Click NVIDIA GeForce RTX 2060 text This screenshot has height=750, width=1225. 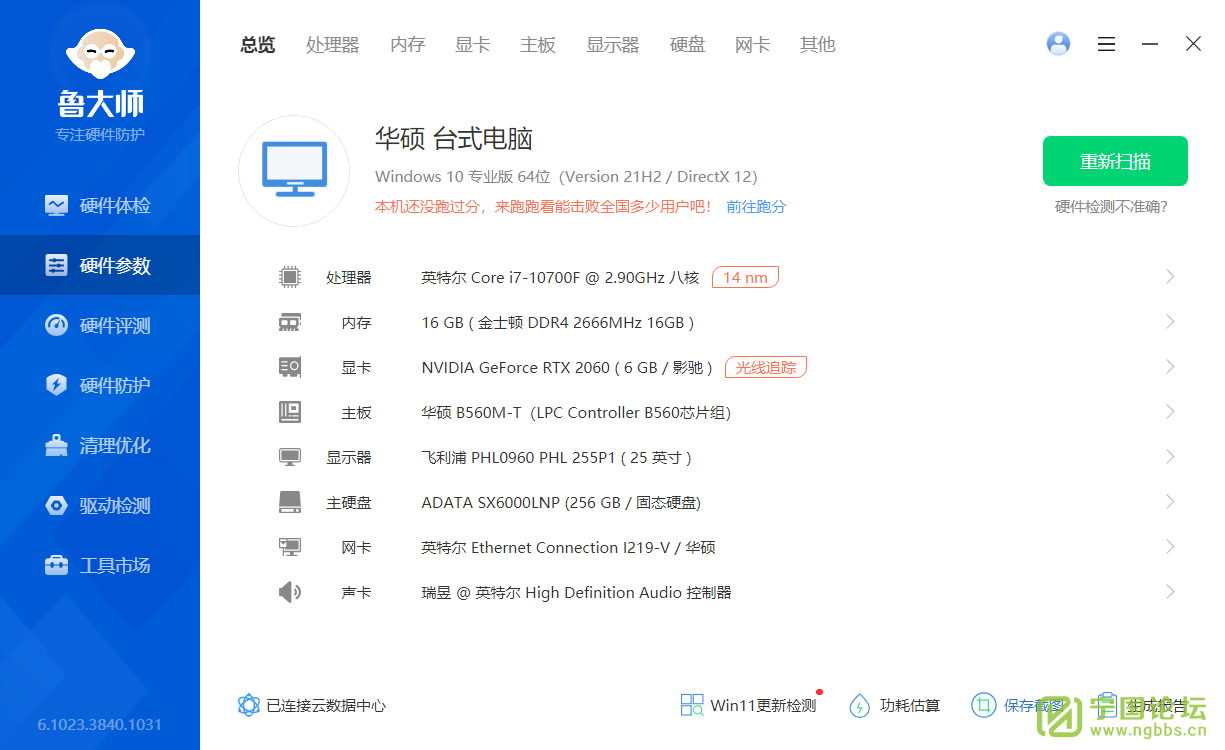567,367
